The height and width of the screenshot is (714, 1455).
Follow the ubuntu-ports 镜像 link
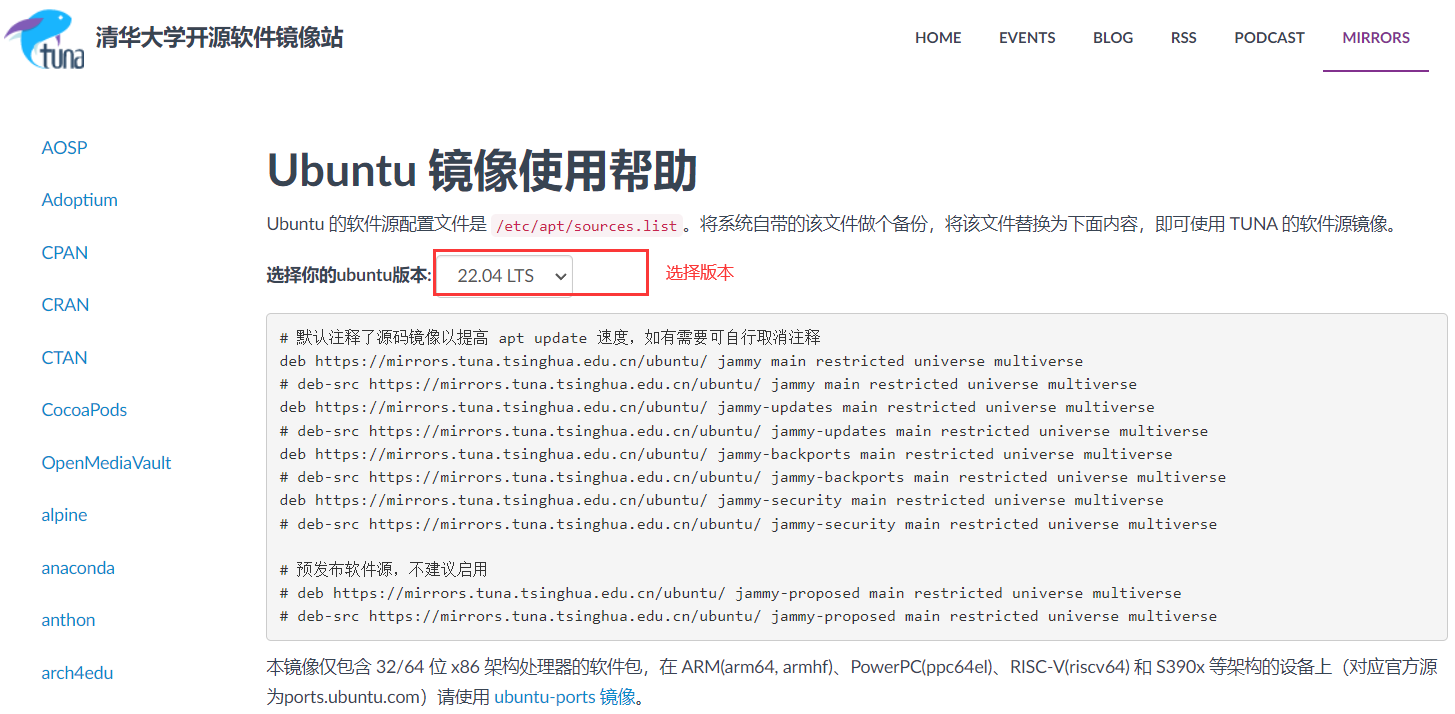pos(565,697)
